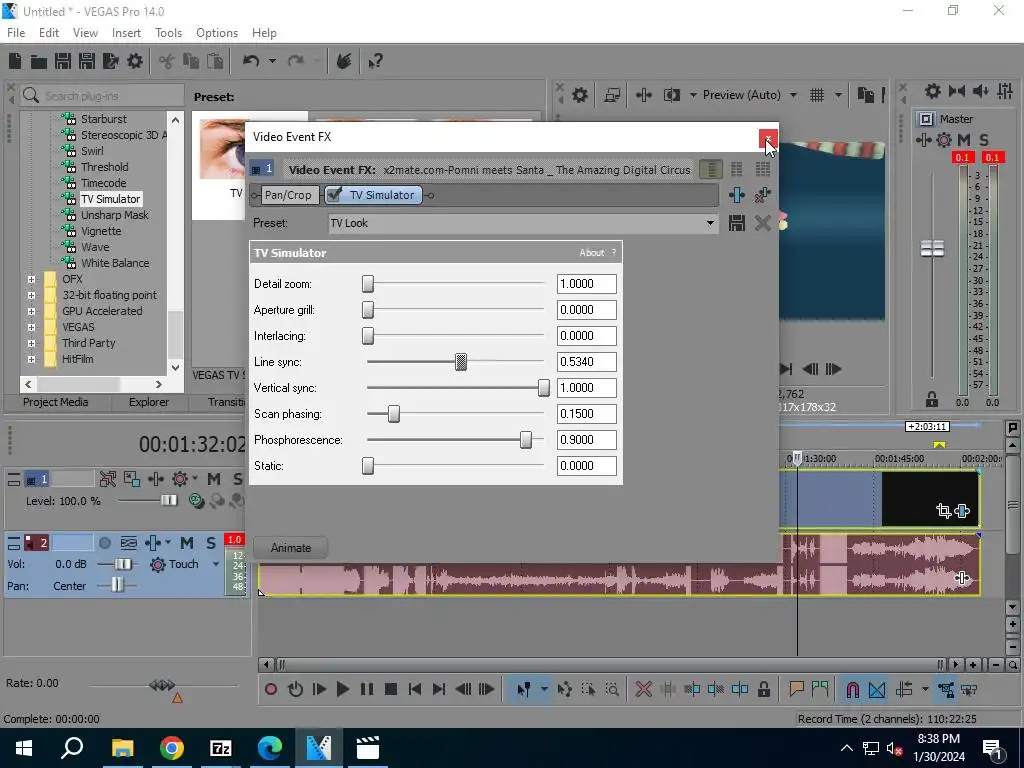Viewport: 1024px width, 768px height.
Task: Click the Delete Preset X icon
Action: pyautogui.click(x=762, y=223)
